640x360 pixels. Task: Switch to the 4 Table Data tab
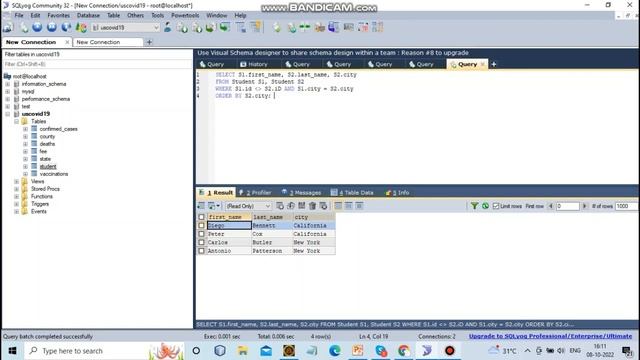coord(352,193)
